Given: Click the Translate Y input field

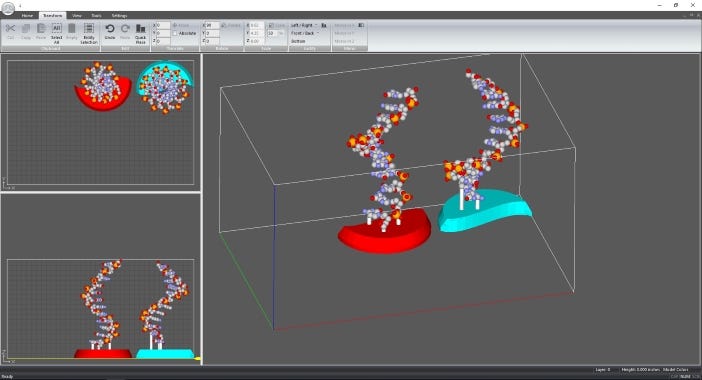Looking at the screenshot, I should (x=163, y=33).
